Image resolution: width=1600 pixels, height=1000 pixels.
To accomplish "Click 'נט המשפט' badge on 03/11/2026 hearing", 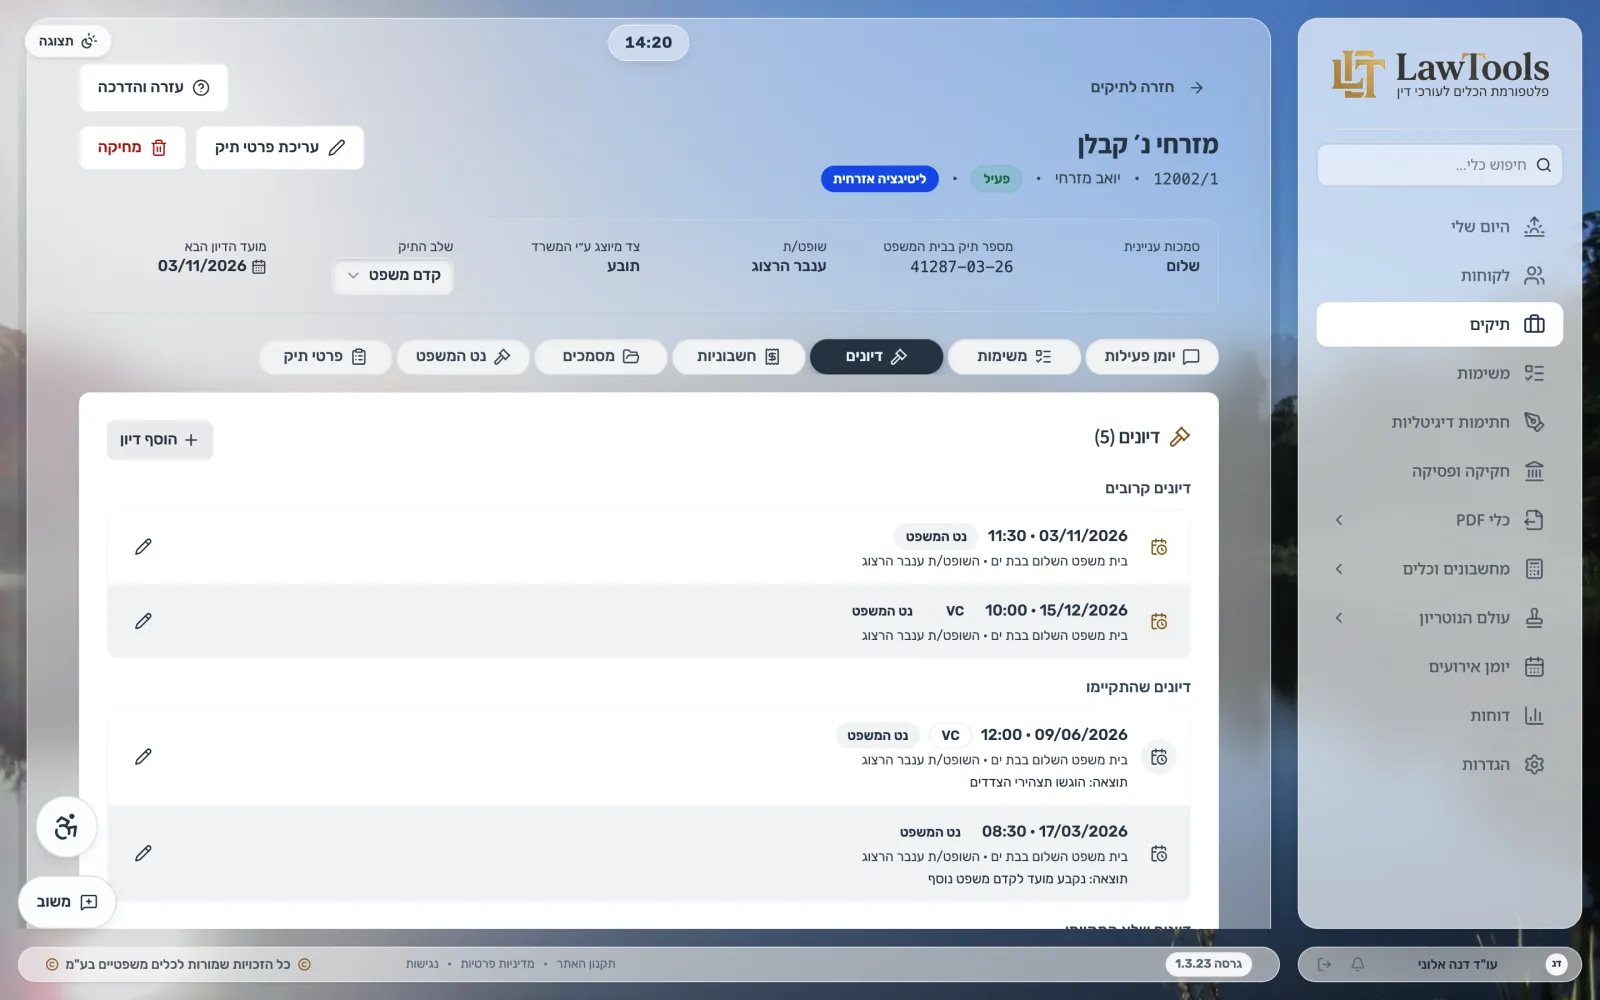I will pos(936,537).
